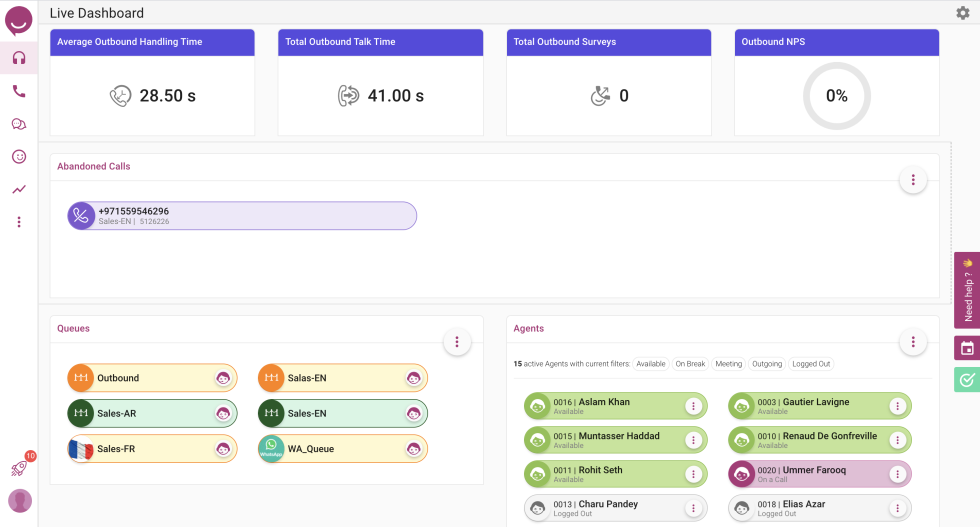Viewport: 980px width, 527px height.
Task: Open the phone calls sidebar icon
Action: (19, 91)
